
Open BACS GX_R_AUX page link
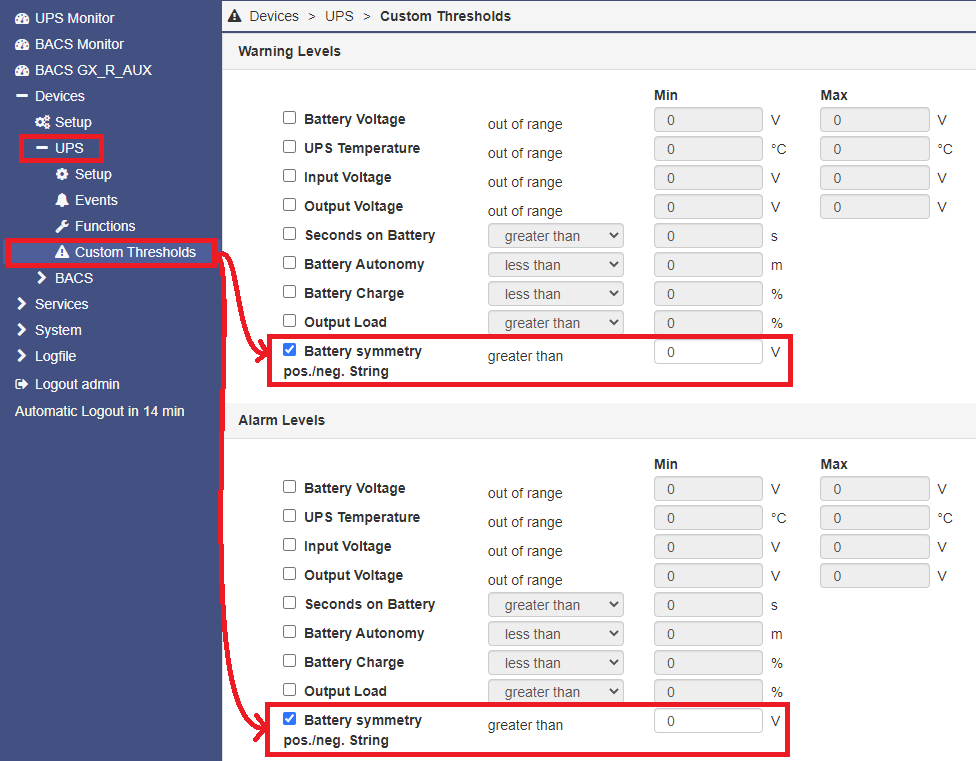(93, 70)
